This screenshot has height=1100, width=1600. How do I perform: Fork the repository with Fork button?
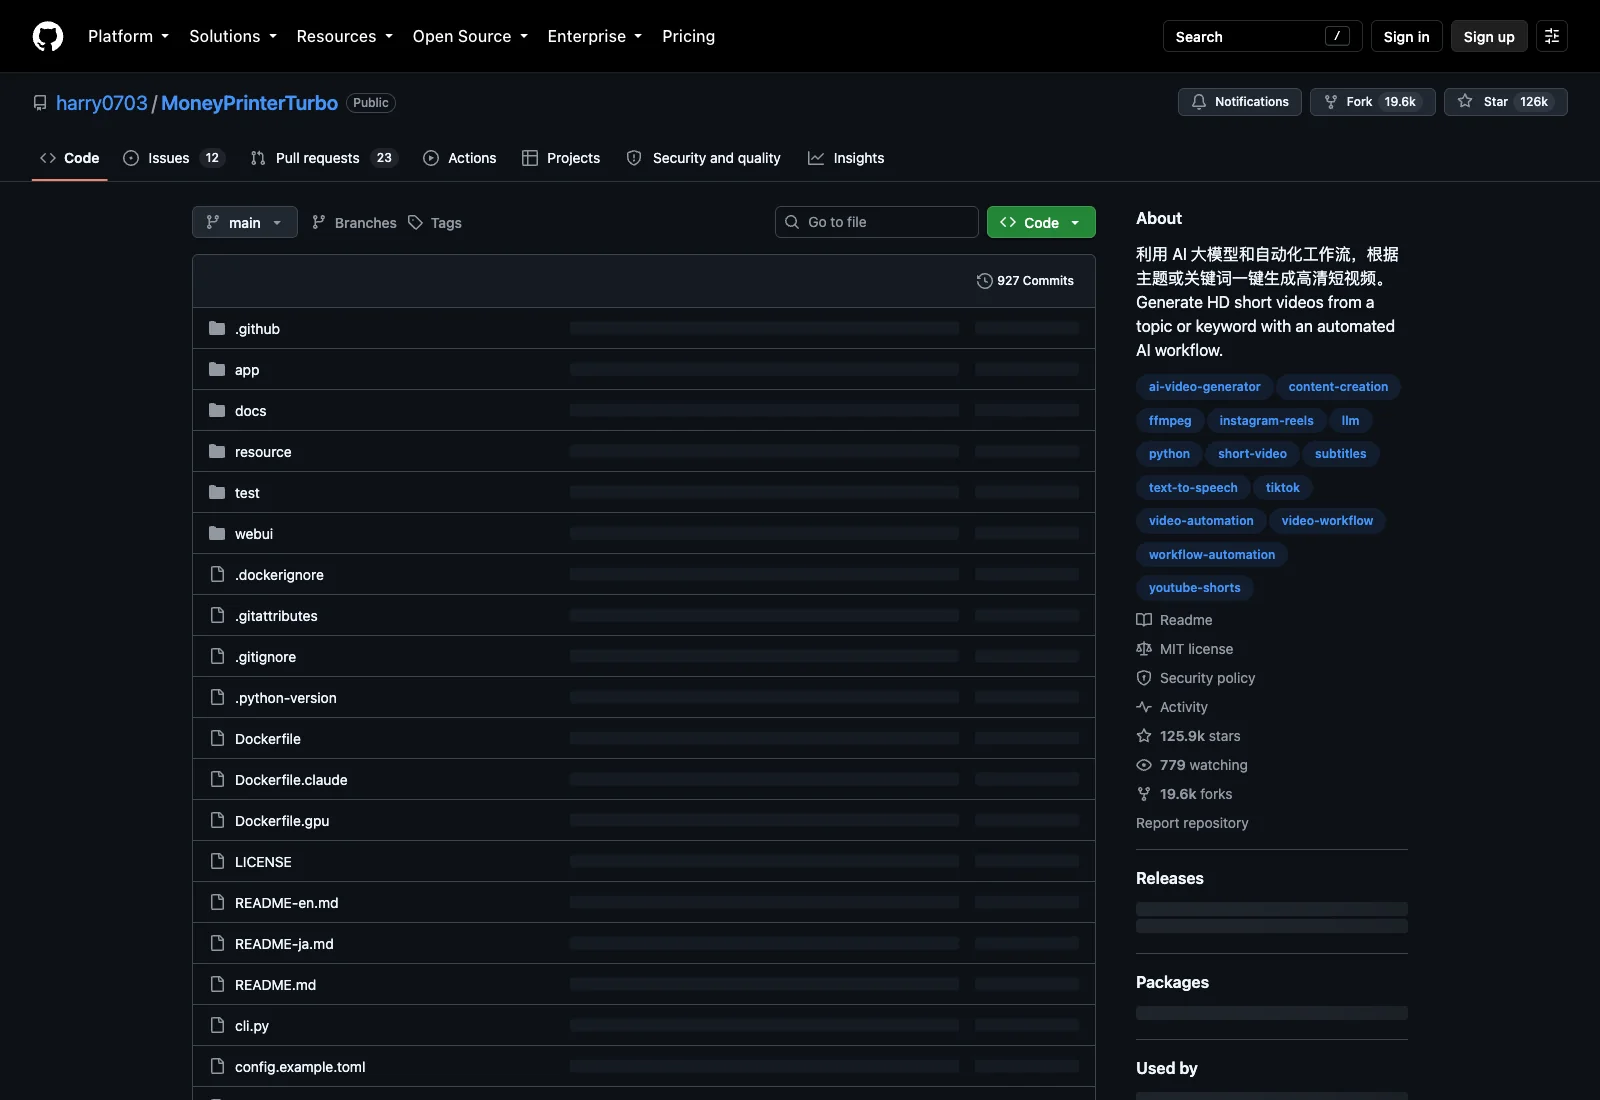coord(1373,102)
